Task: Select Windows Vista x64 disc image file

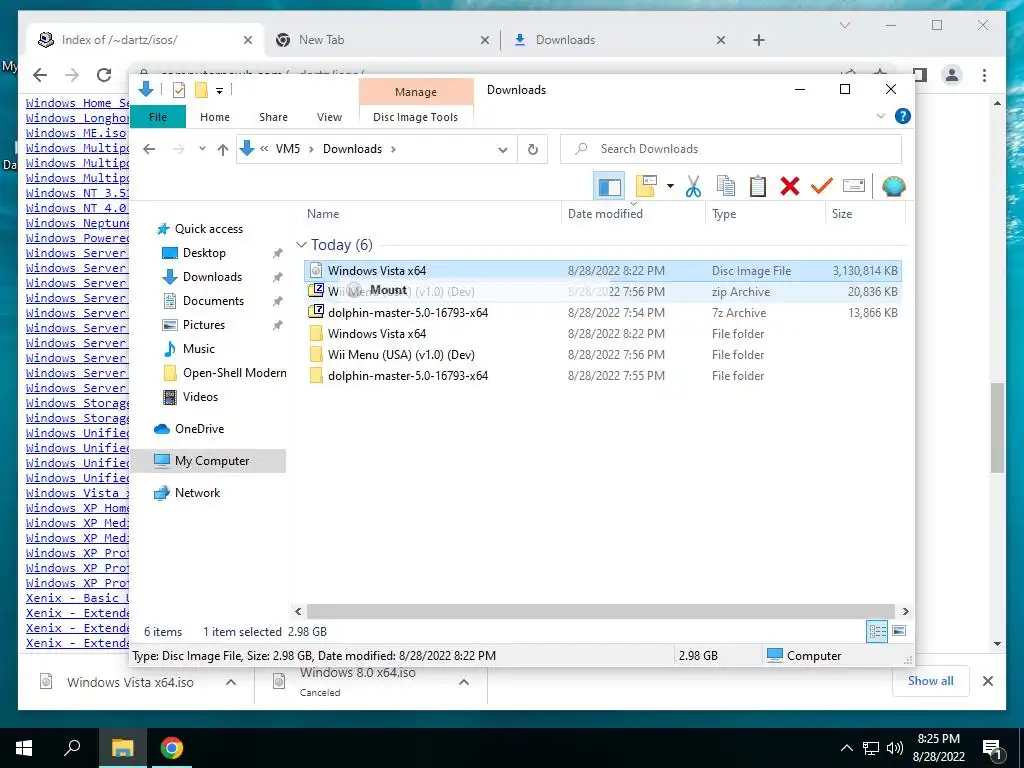Action: click(602, 270)
